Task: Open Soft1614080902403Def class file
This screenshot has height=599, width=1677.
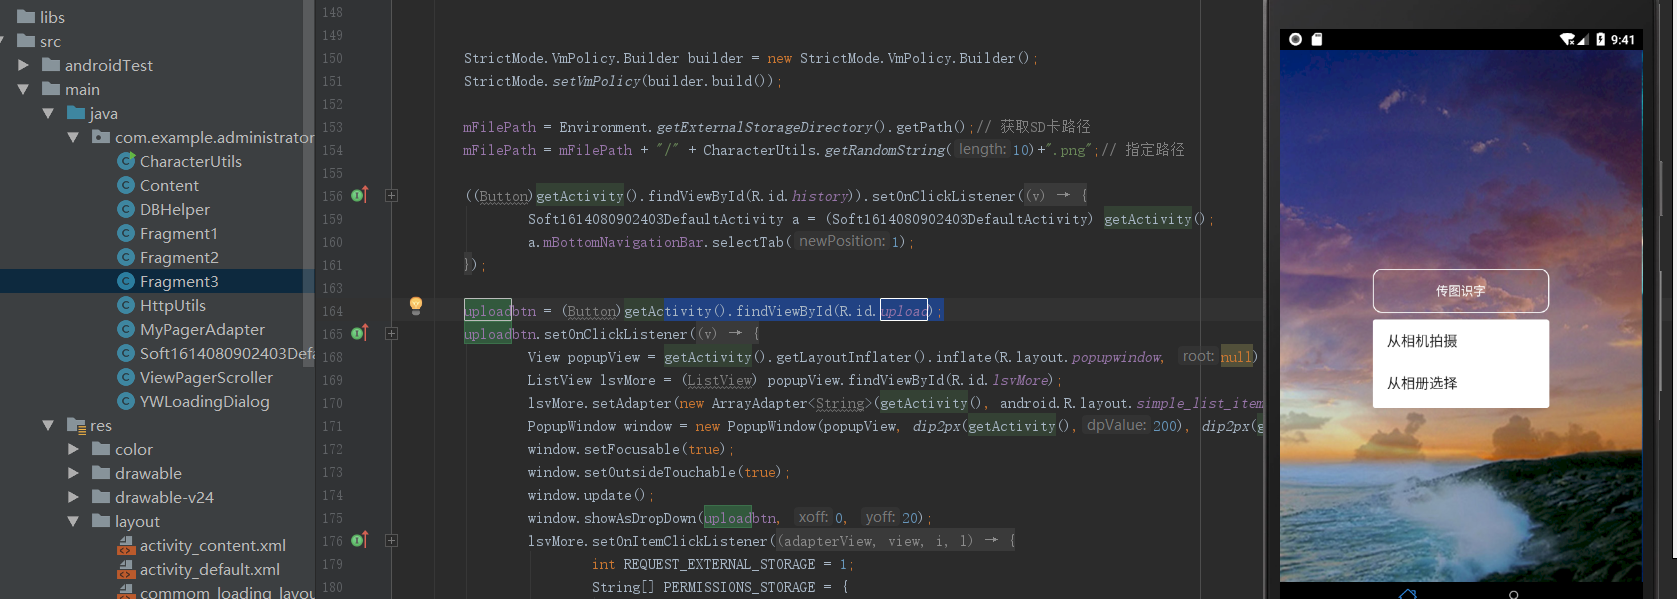Action: click(x=227, y=353)
